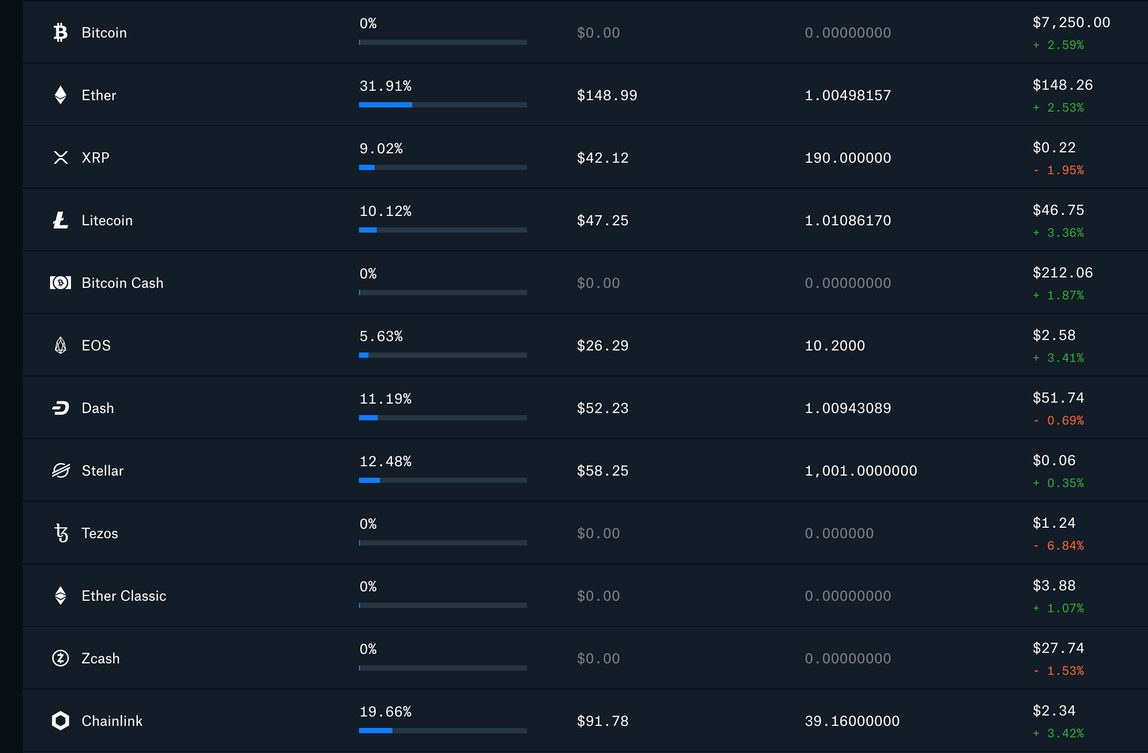This screenshot has width=1148, height=753.
Task: Open the Bitcoin asset name
Action: click(x=104, y=32)
